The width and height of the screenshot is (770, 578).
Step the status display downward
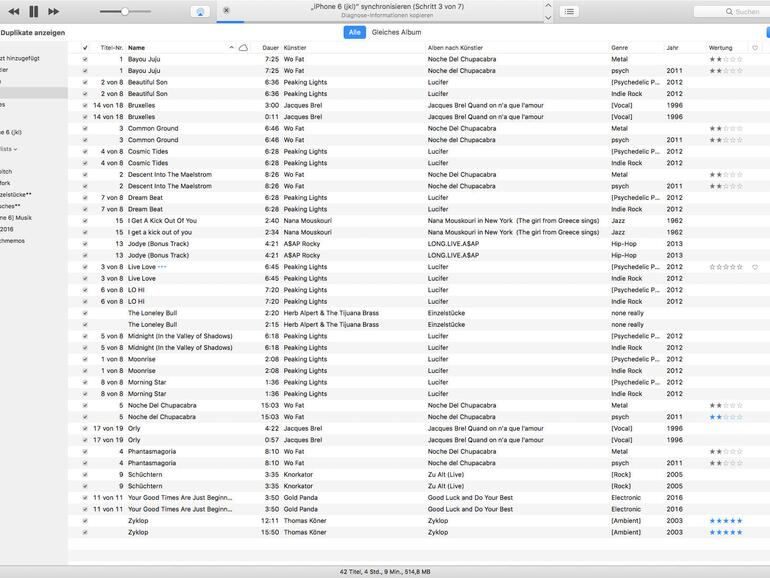(549, 17)
